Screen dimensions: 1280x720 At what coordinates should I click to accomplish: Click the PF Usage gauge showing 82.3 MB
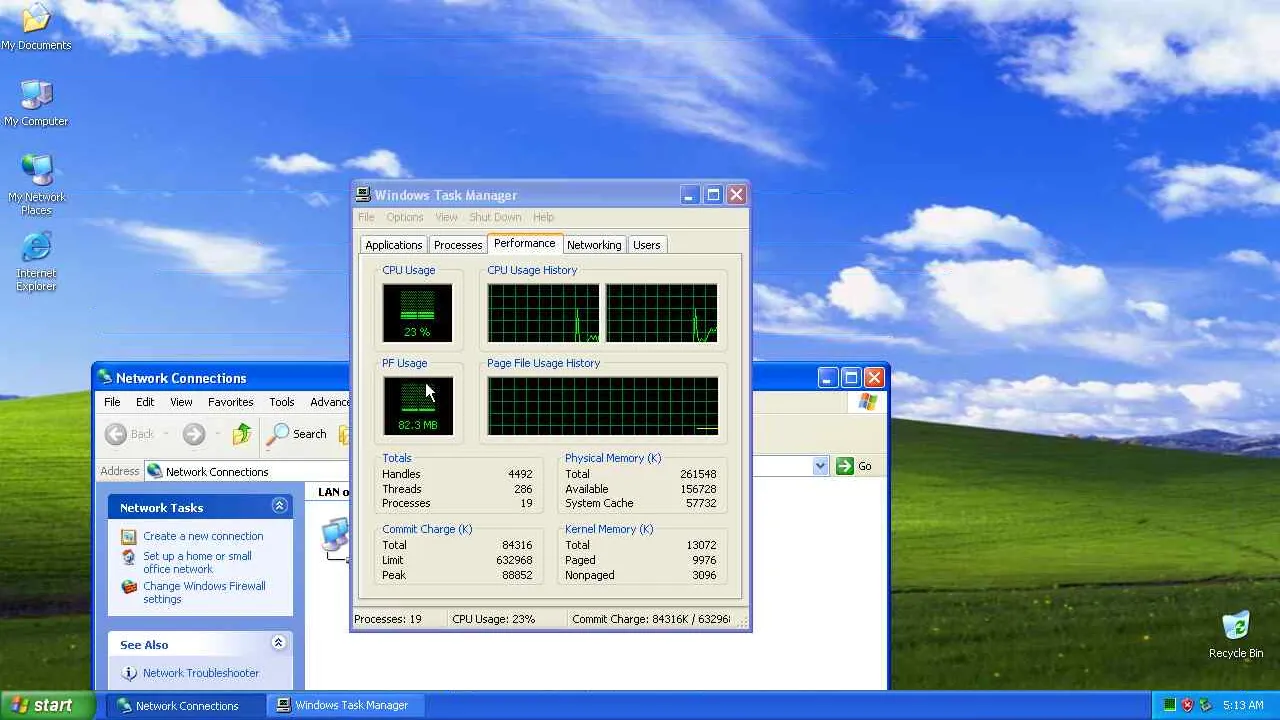tap(418, 406)
